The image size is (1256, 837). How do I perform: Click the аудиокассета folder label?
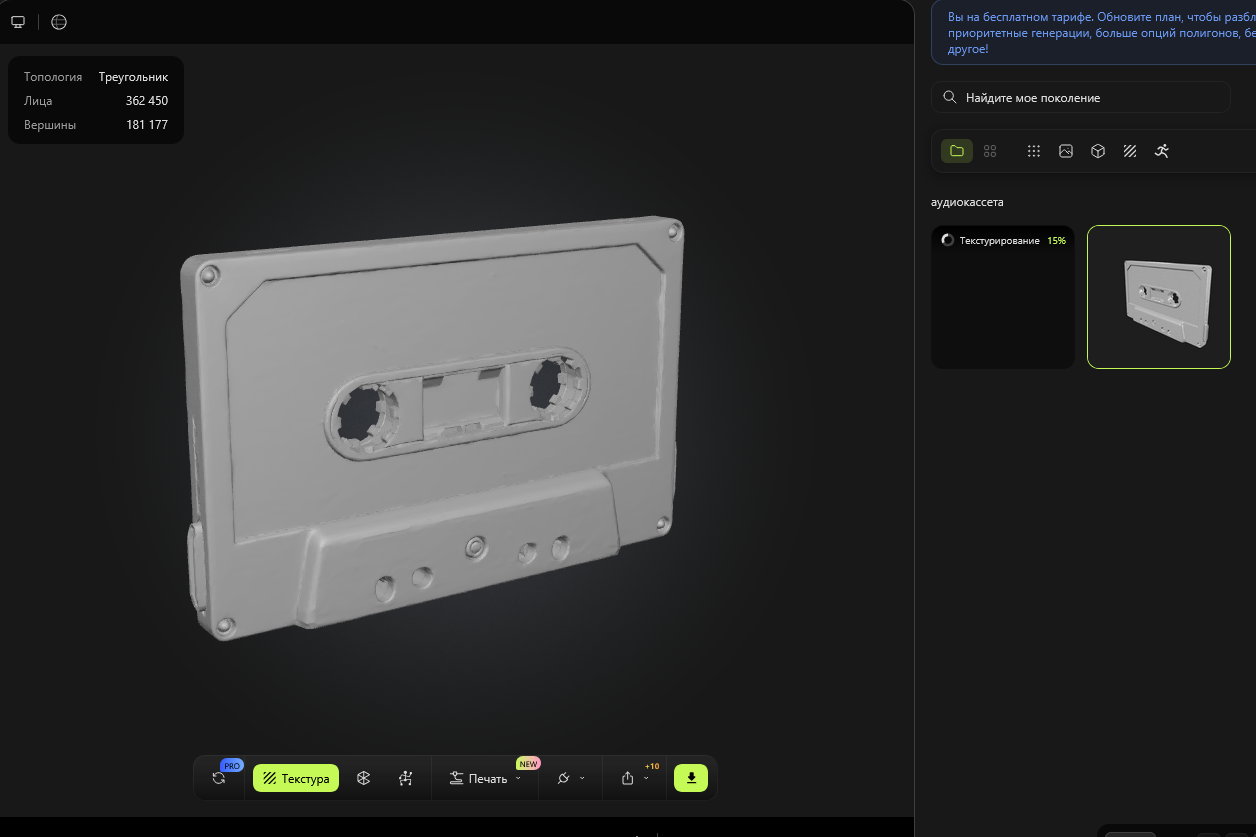(967, 202)
